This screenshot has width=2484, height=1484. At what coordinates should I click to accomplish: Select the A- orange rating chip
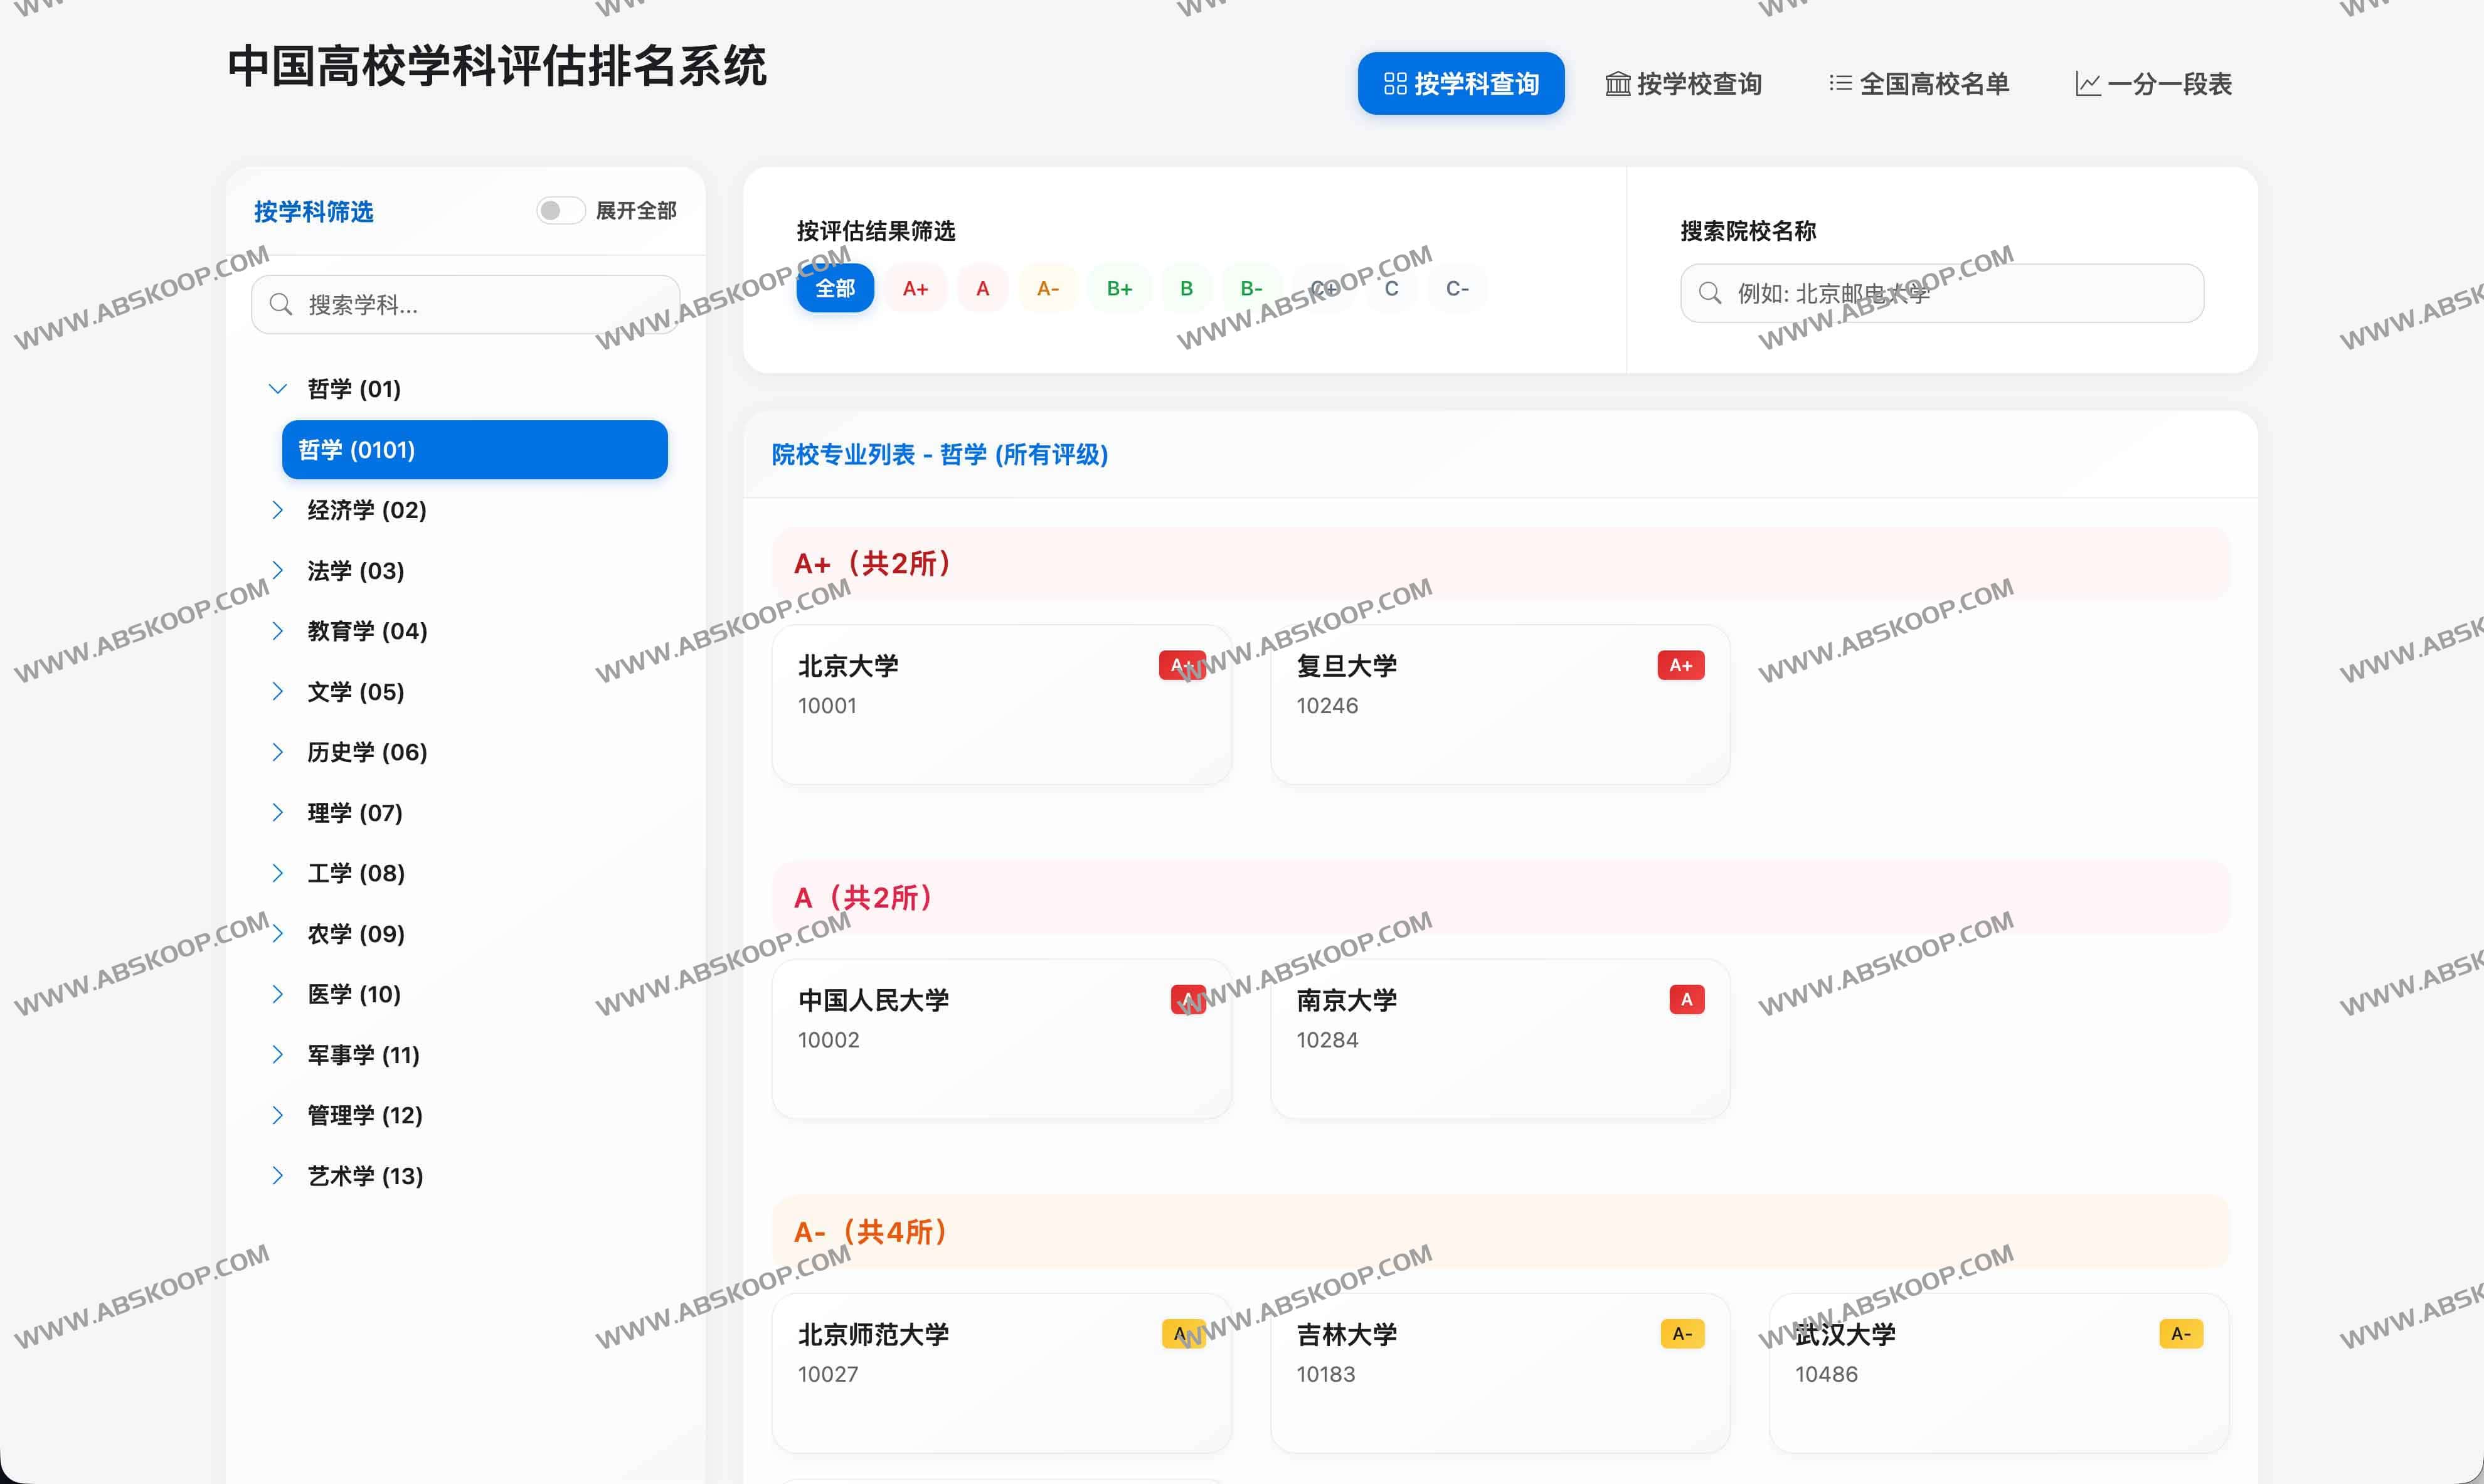pos(1047,288)
